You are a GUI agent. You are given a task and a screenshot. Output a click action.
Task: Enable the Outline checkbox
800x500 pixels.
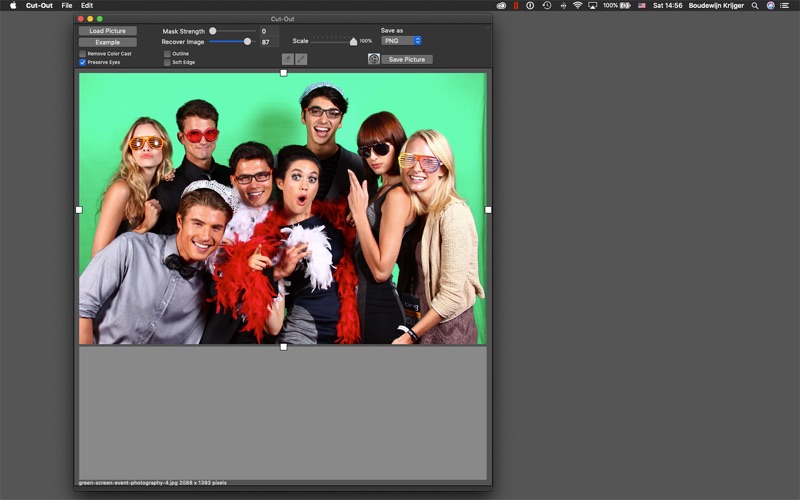point(167,53)
